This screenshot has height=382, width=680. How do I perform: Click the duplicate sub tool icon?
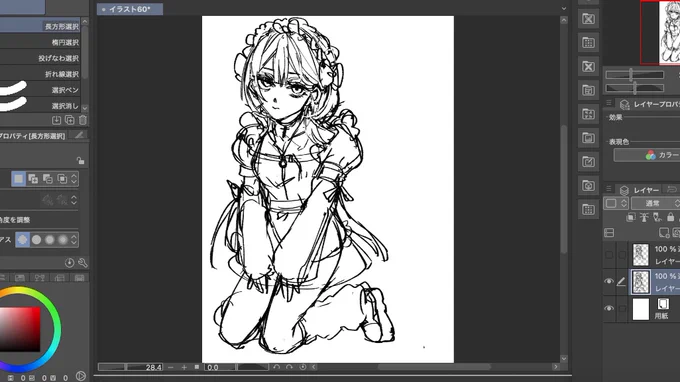tap(69, 120)
